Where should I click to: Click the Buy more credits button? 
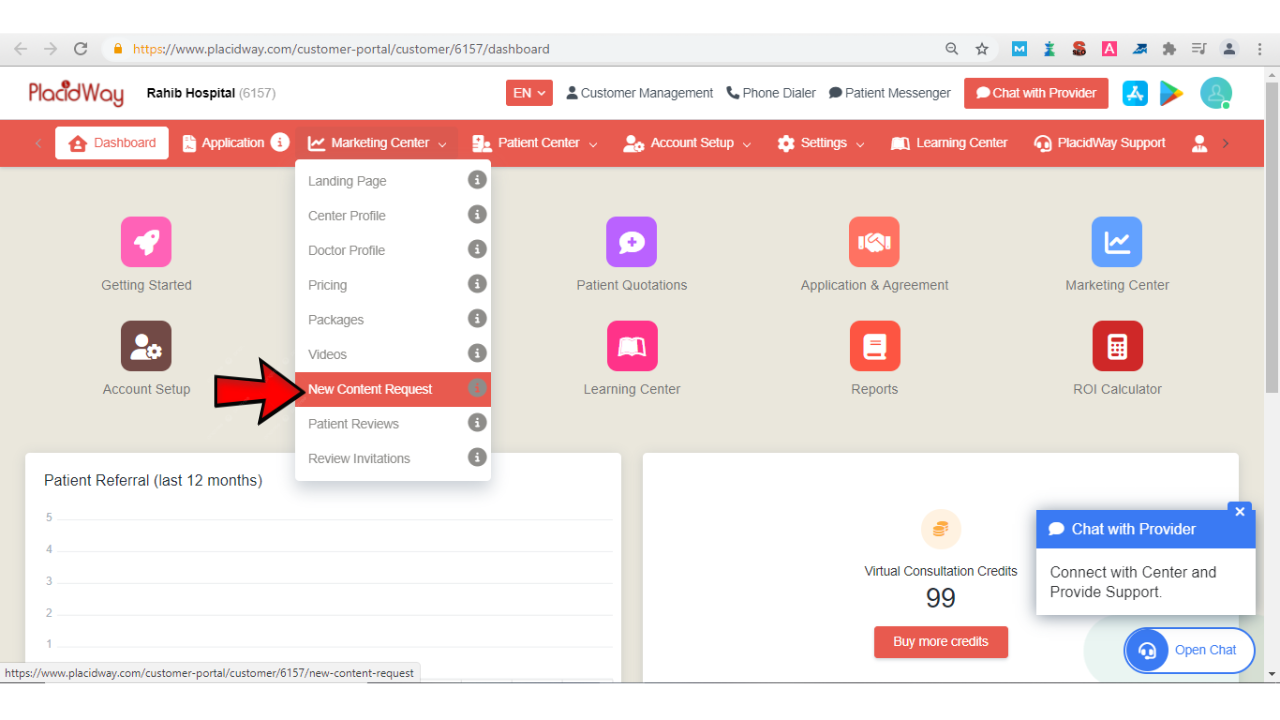coord(940,642)
